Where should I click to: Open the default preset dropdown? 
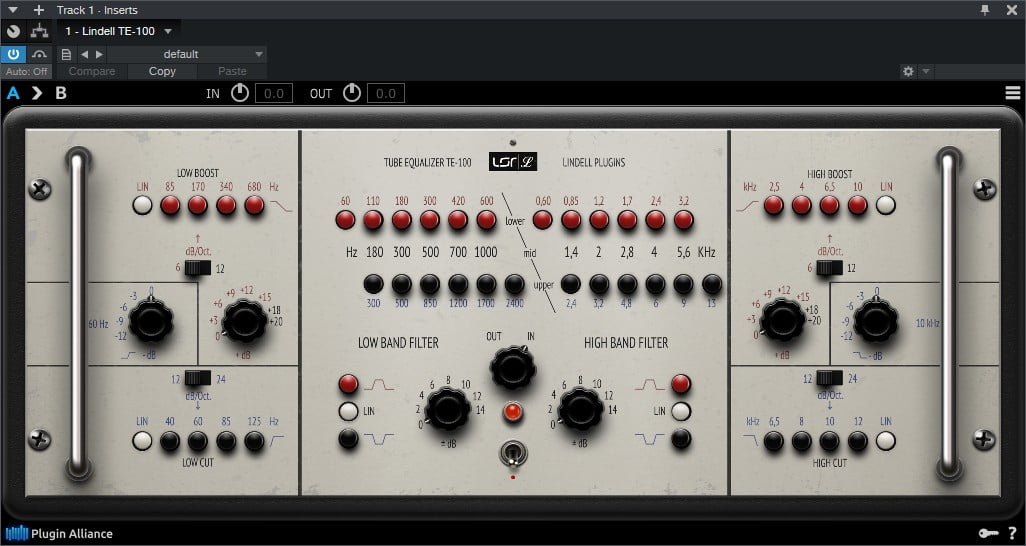tap(186, 54)
